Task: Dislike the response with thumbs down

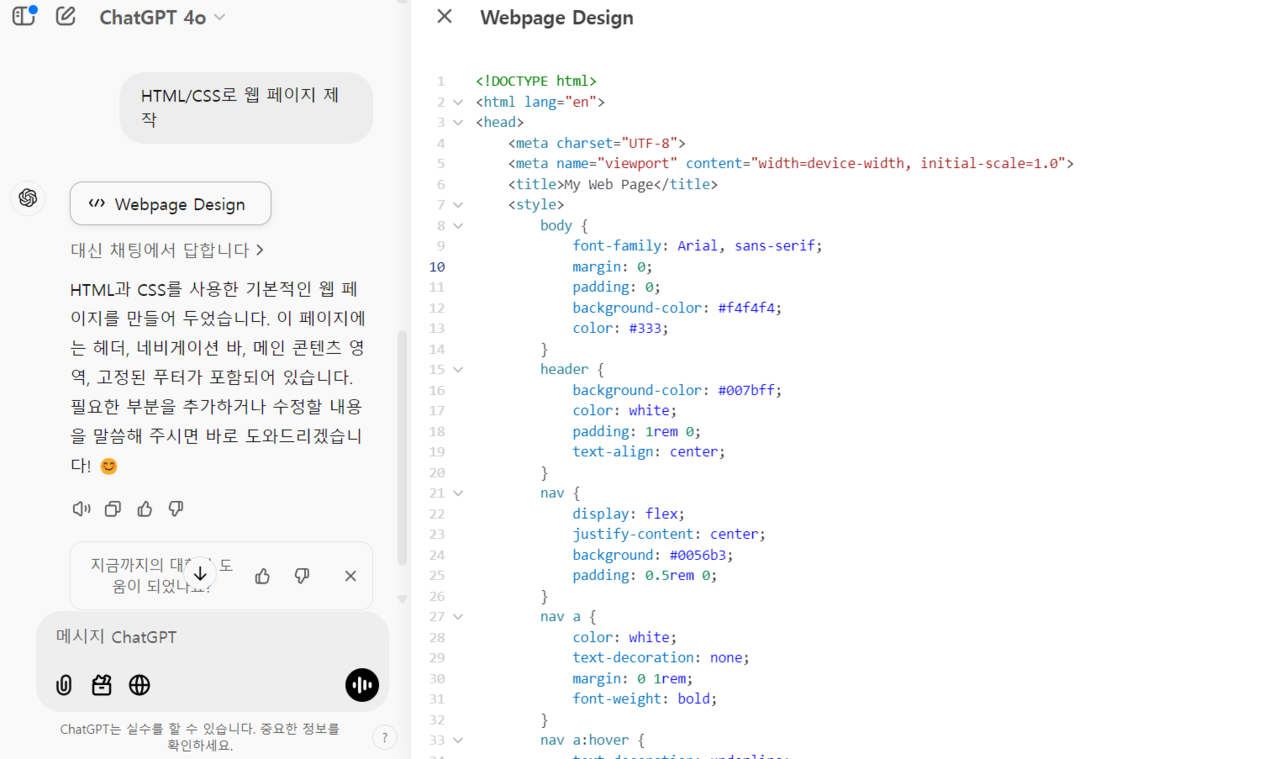Action: pos(176,509)
